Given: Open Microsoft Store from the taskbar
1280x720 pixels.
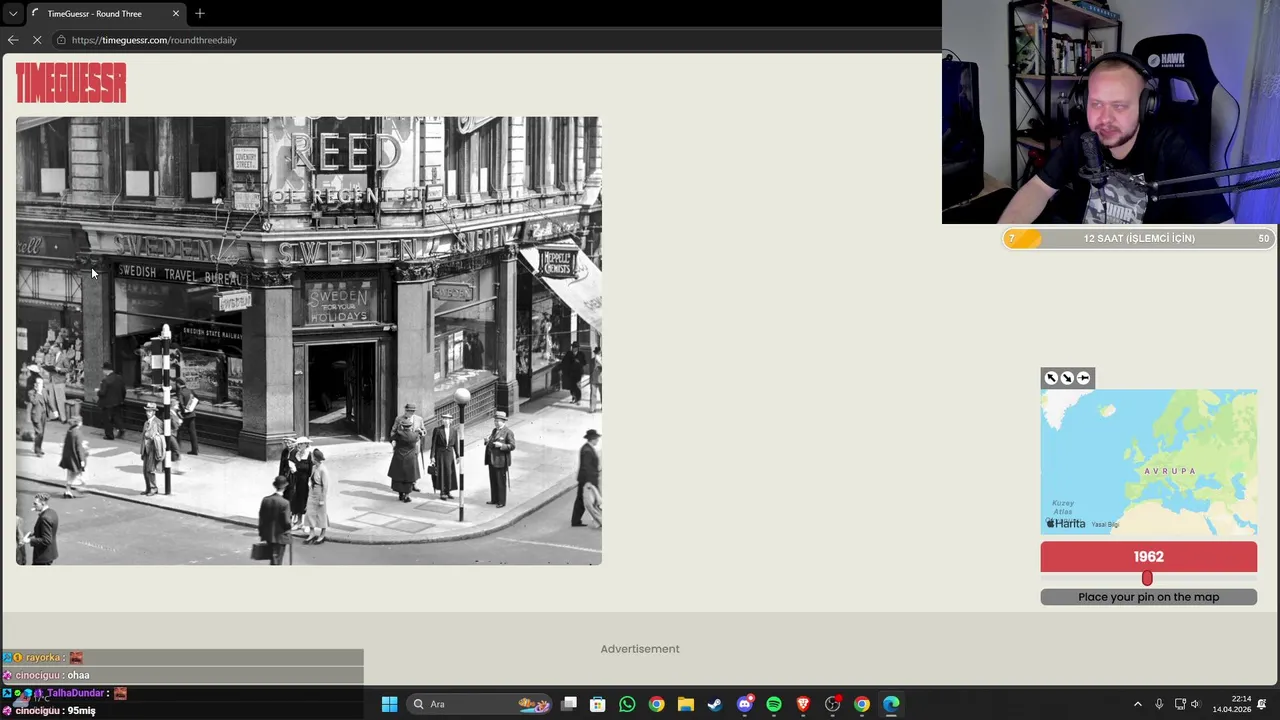Looking at the screenshot, I should coord(598,704).
